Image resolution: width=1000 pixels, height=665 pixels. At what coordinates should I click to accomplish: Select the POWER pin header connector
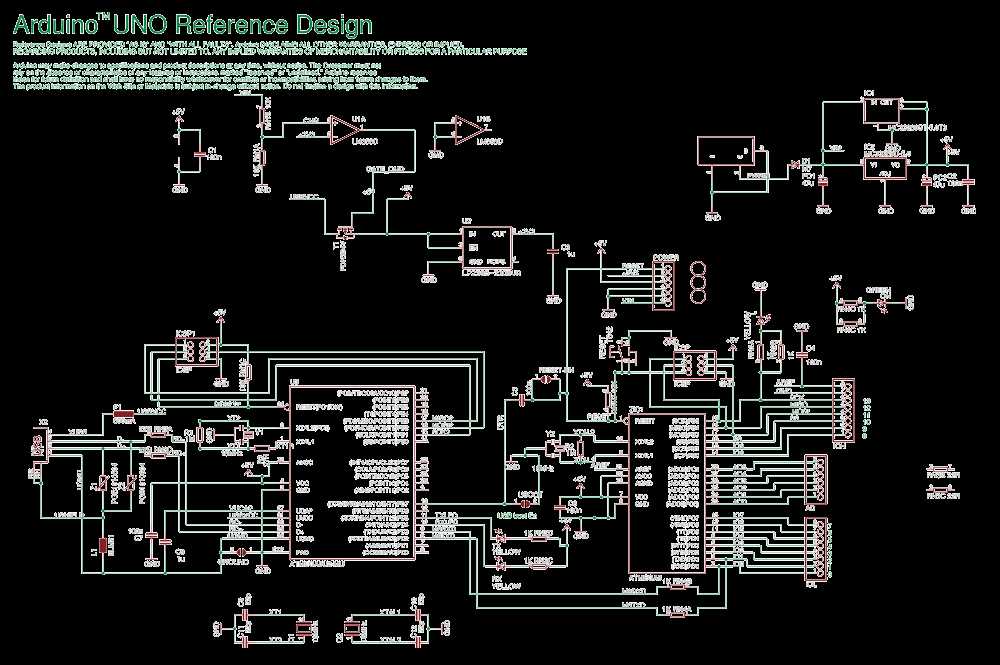coord(664,286)
